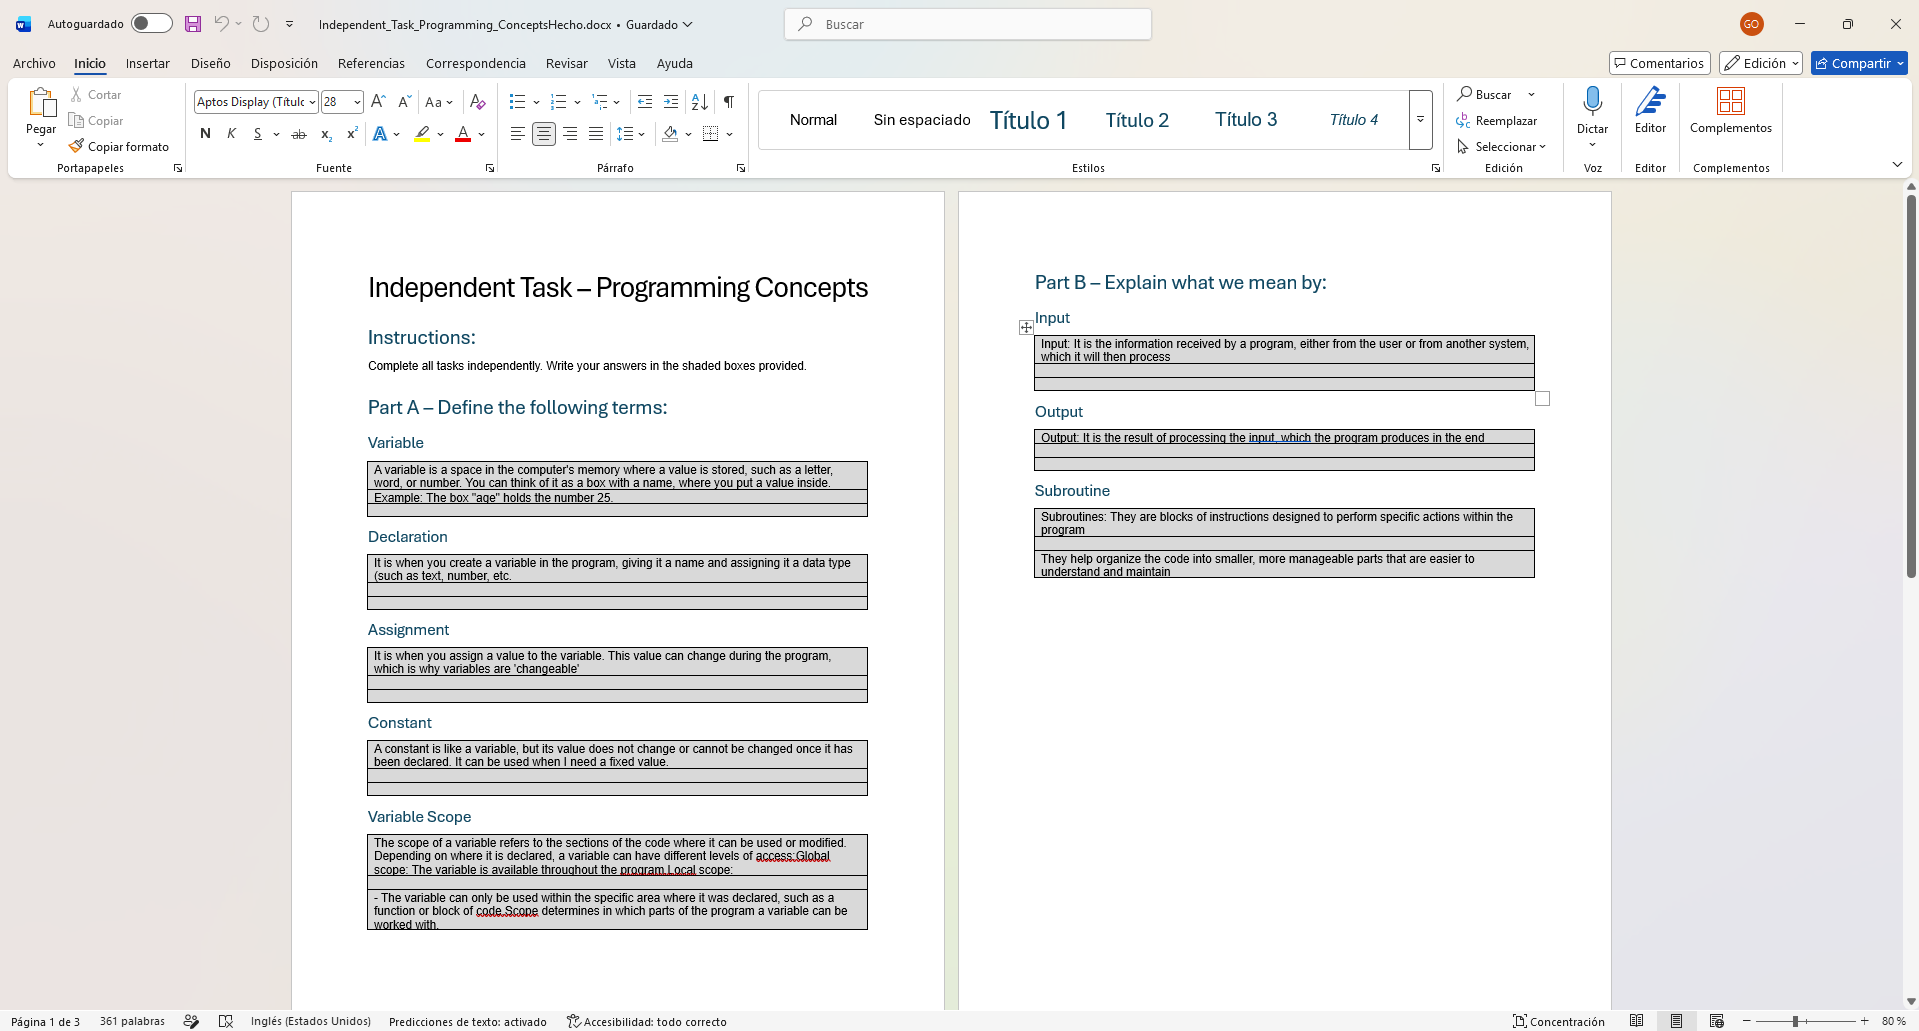Viewport: 1919px width, 1031px height.
Task: Click the Format Painter brush icon
Action: pos(76,147)
